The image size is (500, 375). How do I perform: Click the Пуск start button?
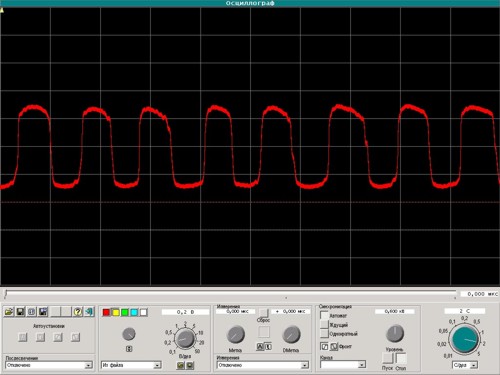click(388, 358)
